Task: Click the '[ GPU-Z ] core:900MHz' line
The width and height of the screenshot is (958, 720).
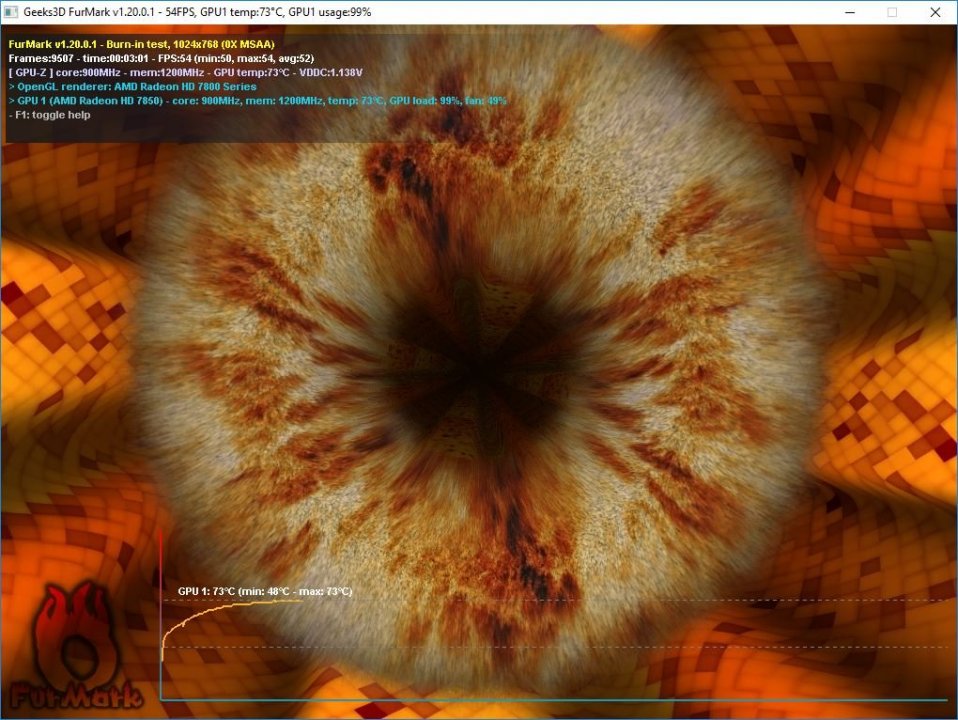Action: point(186,73)
